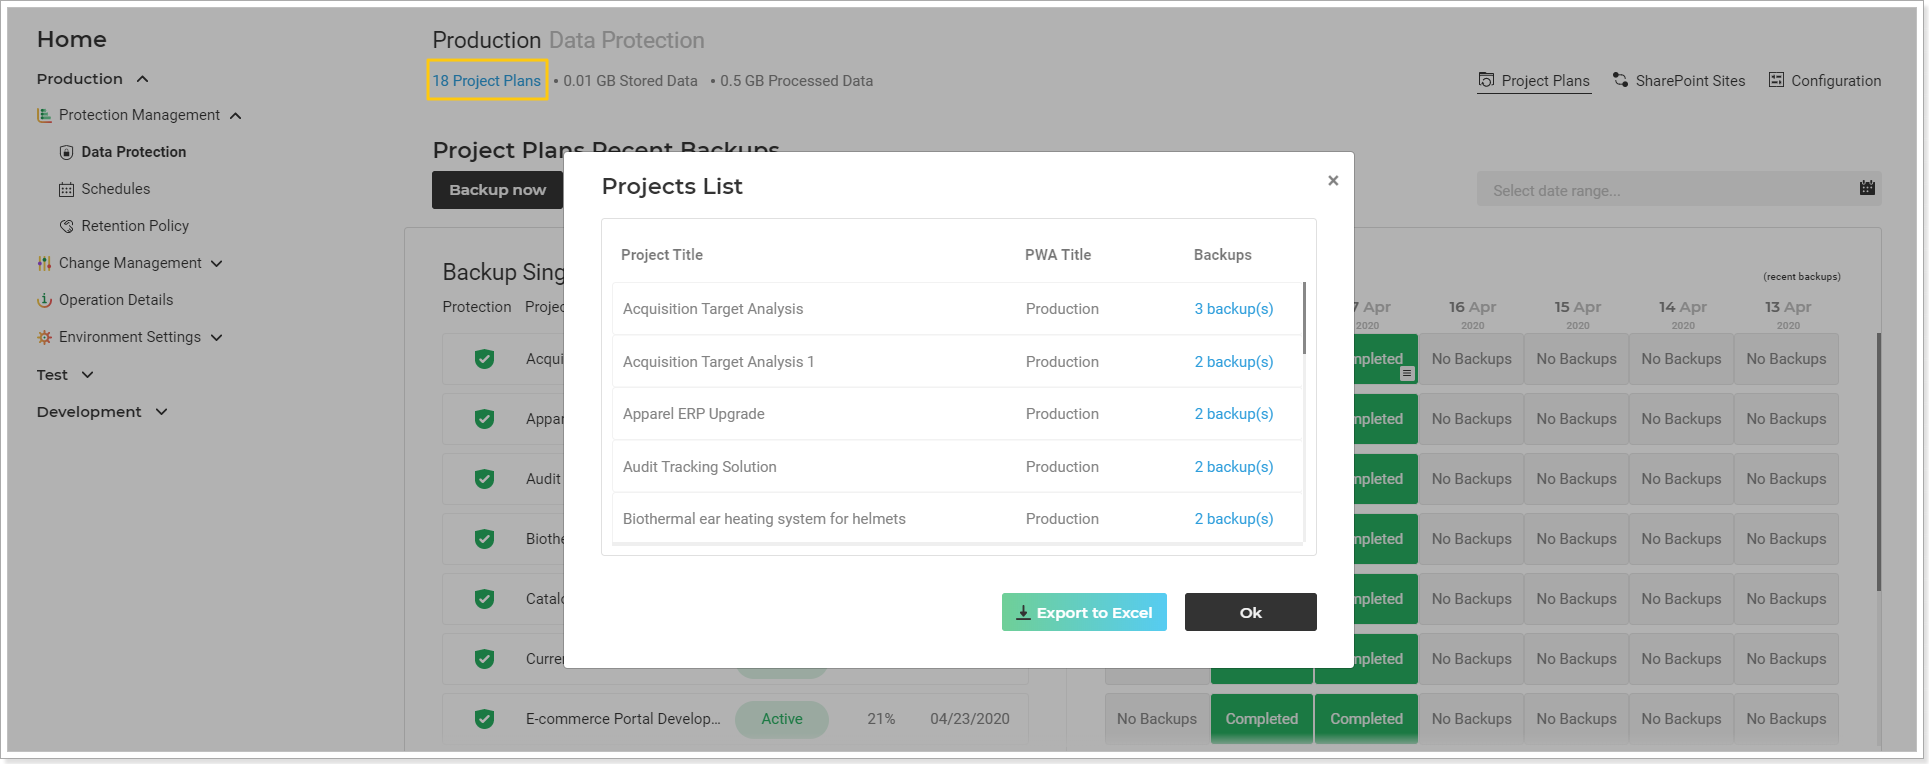This screenshot has width=1929, height=764.
Task: Confirm the dialog with Ok
Action: click(x=1250, y=612)
